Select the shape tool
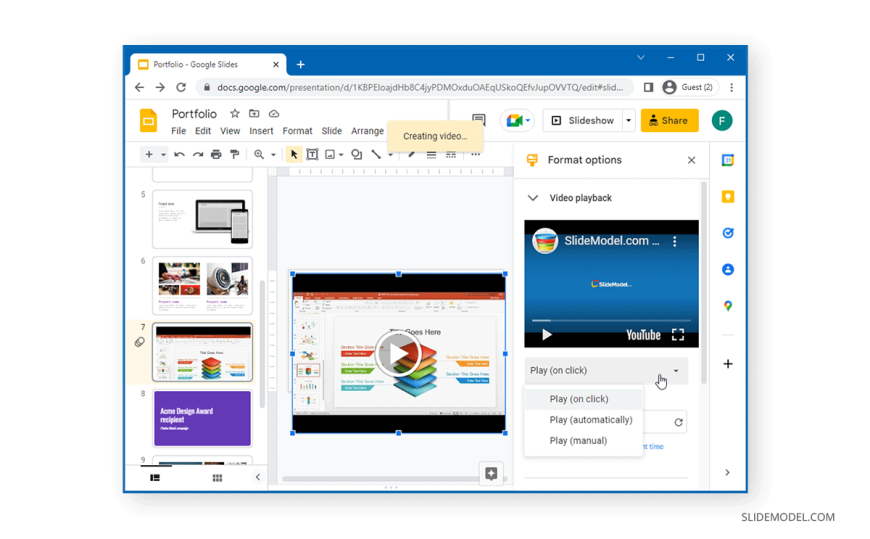The height and width of the screenshot is (539, 870). coord(357,154)
